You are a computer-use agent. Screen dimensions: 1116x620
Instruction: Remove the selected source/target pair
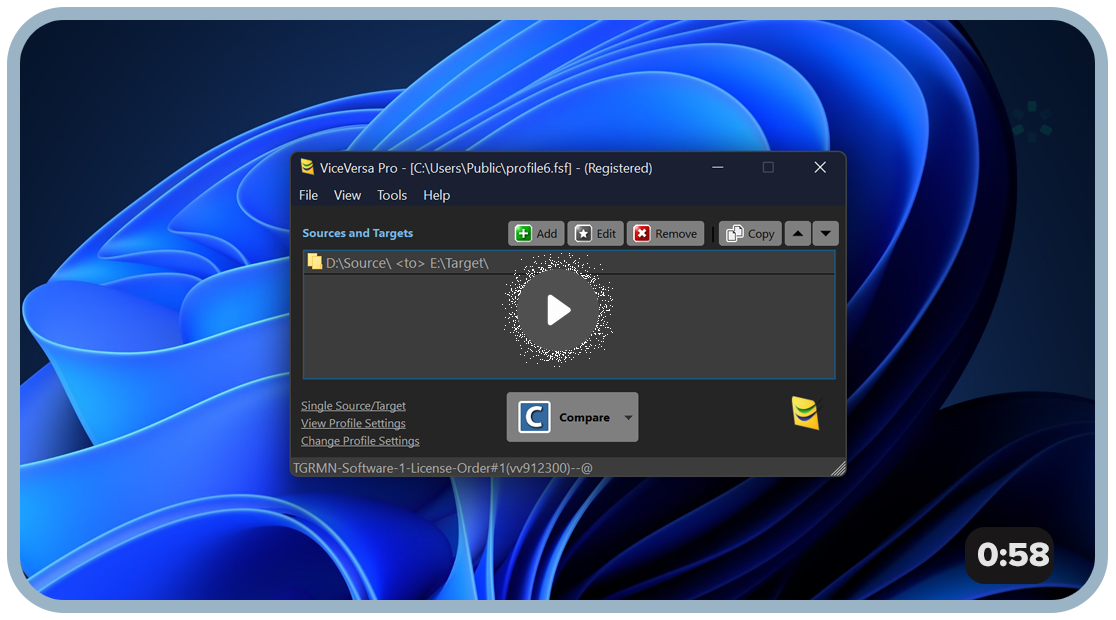click(x=665, y=233)
